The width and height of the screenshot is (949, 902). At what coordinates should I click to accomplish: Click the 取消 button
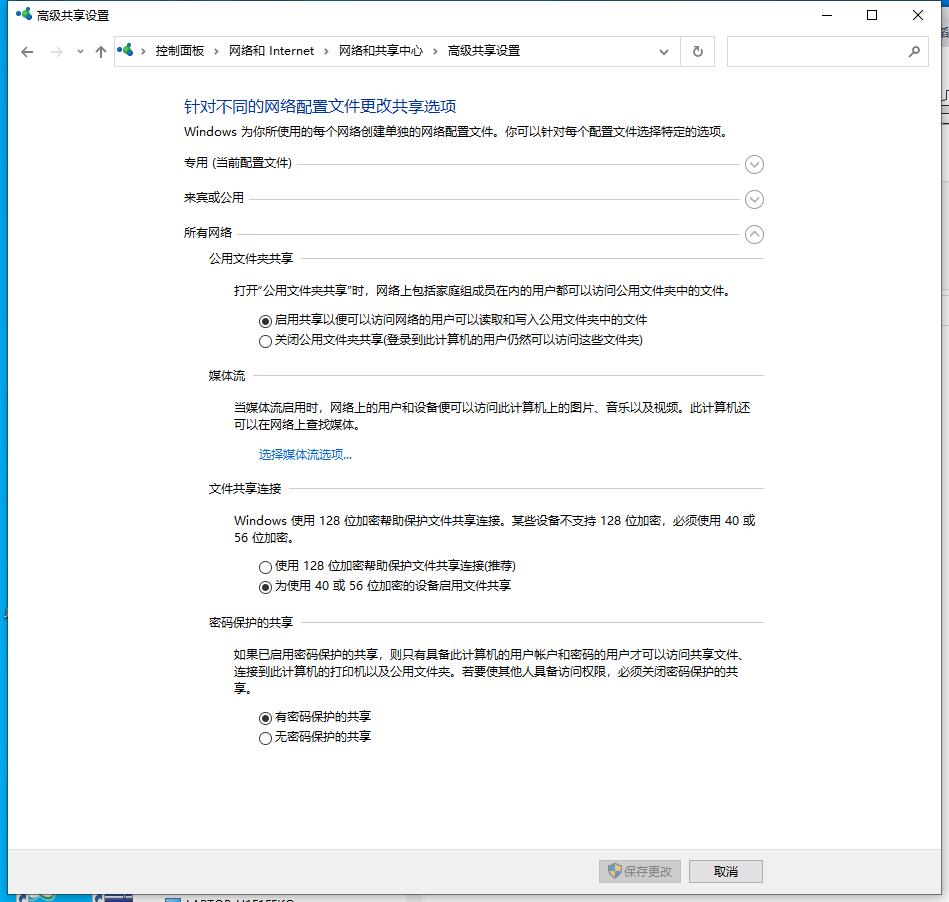pyautogui.click(x=725, y=871)
